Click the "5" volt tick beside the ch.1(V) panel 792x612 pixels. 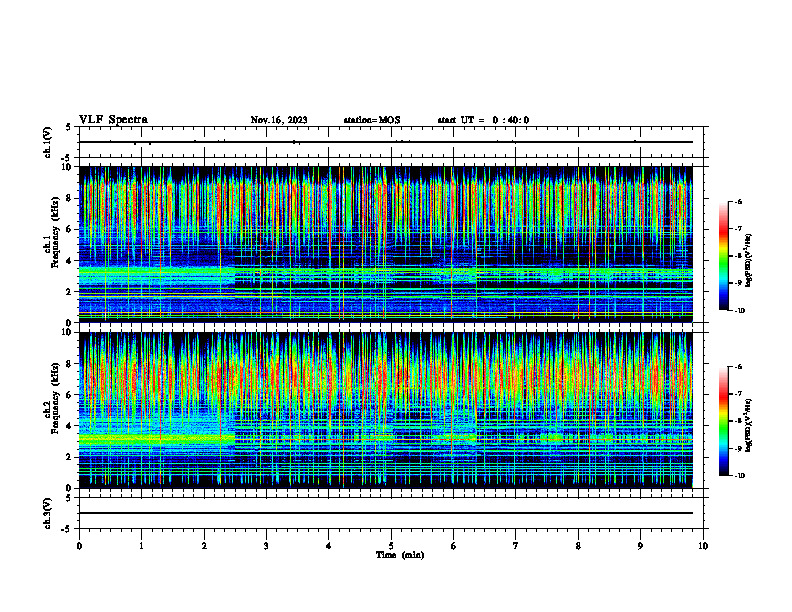tap(69, 127)
